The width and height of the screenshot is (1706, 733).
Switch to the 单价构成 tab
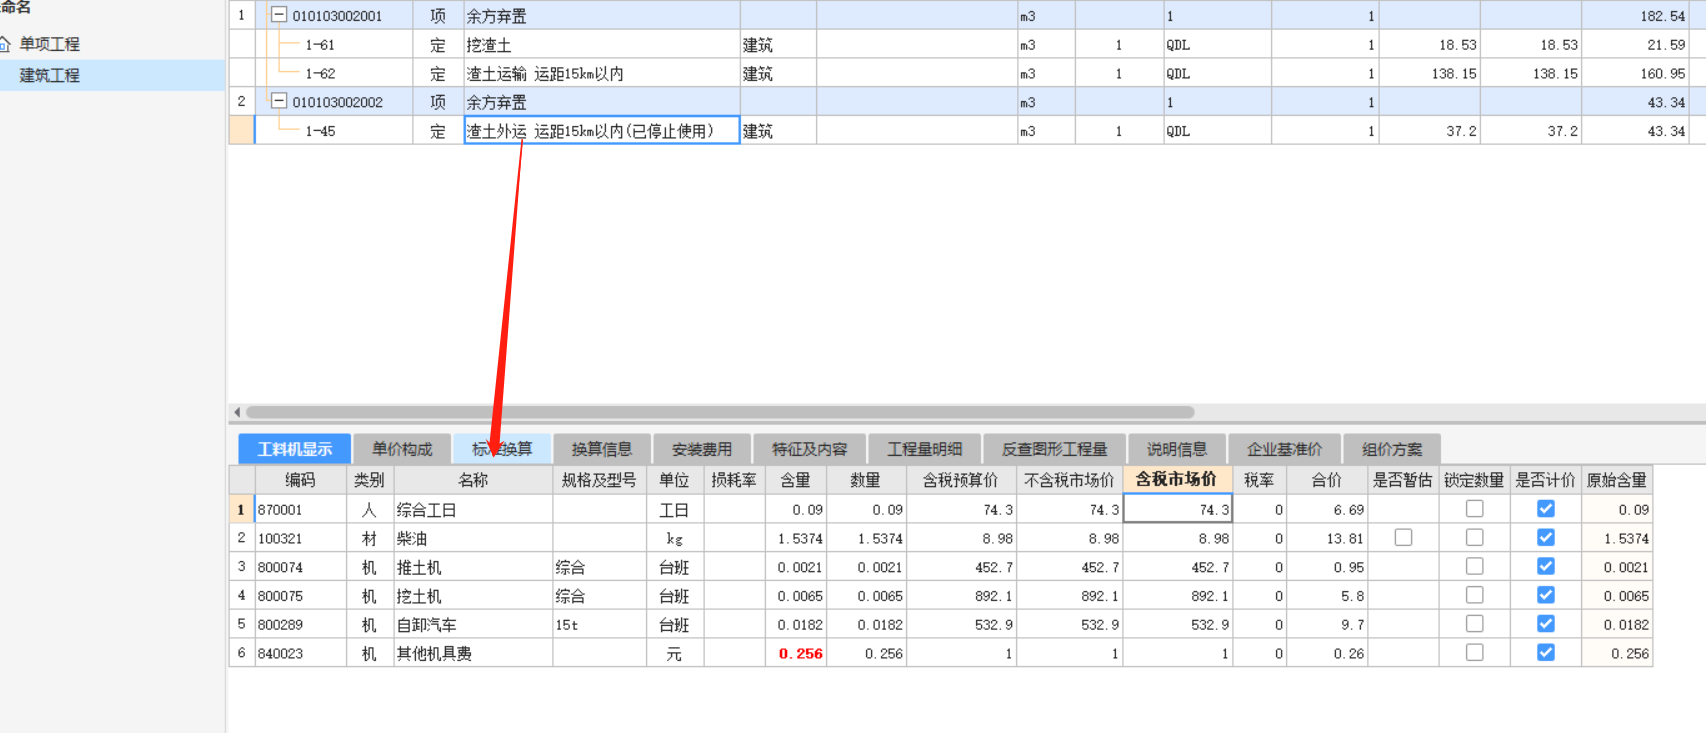[x=402, y=449]
